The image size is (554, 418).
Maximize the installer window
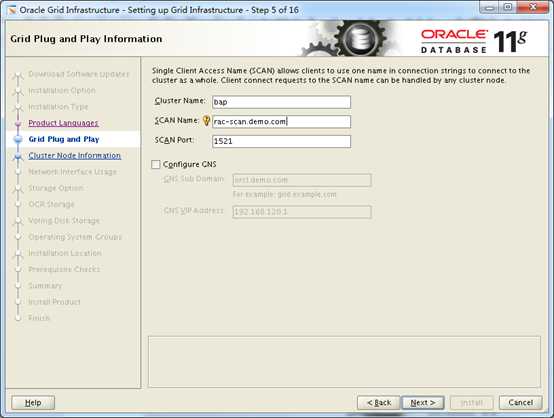click(508, 7)
